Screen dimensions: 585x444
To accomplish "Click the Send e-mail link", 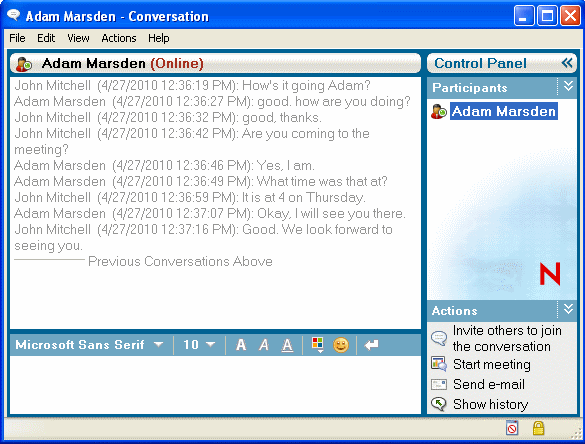I will point(489,384).
